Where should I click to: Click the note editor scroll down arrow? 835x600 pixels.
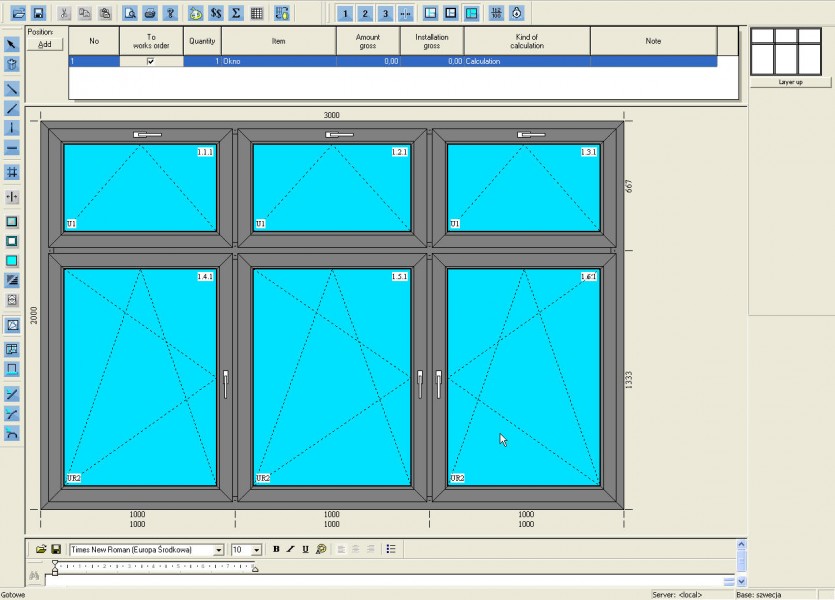point(741,581)
